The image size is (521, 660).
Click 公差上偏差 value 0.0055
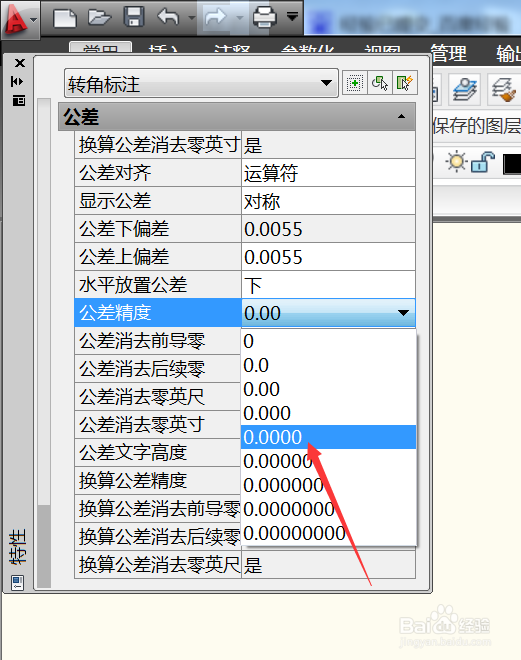(x=328, y=257)
